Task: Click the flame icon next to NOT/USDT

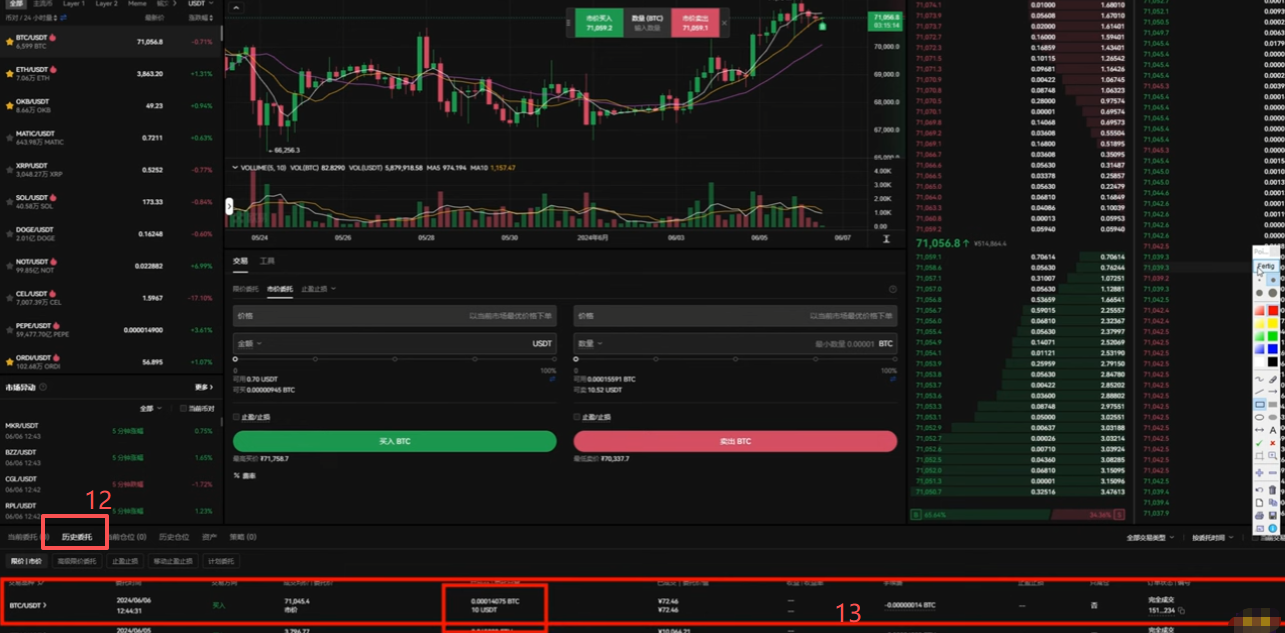Action: (54, 262)
